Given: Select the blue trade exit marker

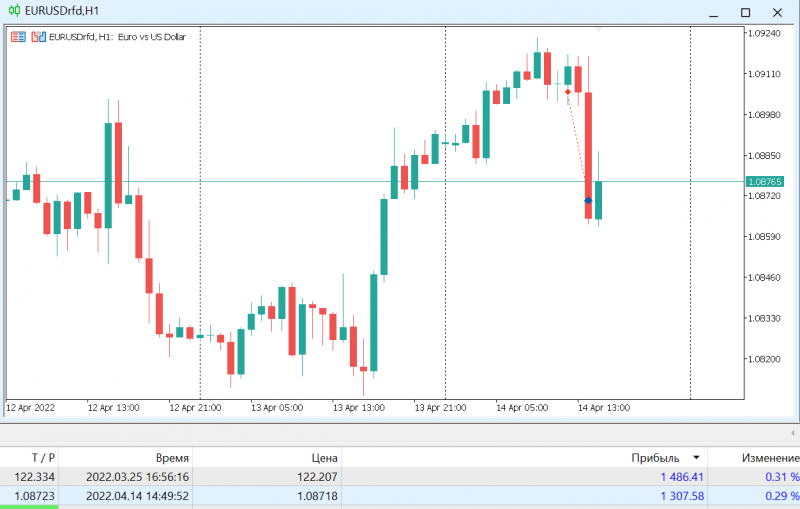Looking at the screenshot, I should (588, 200).
